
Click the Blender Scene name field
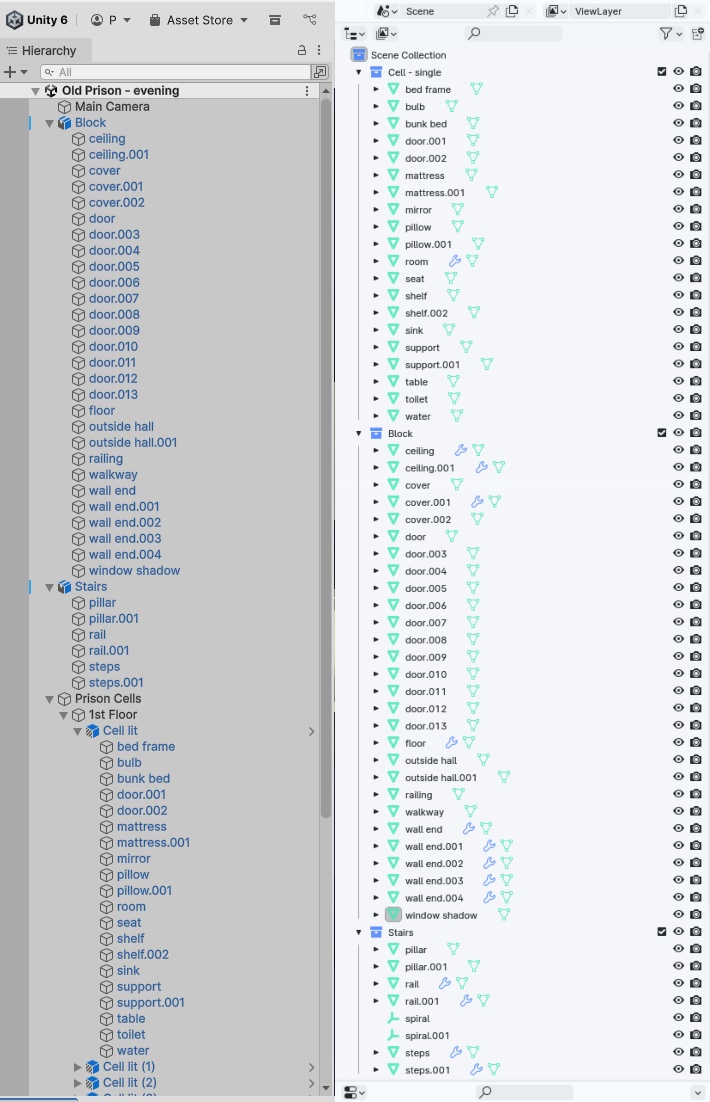(x=443, y=11)
